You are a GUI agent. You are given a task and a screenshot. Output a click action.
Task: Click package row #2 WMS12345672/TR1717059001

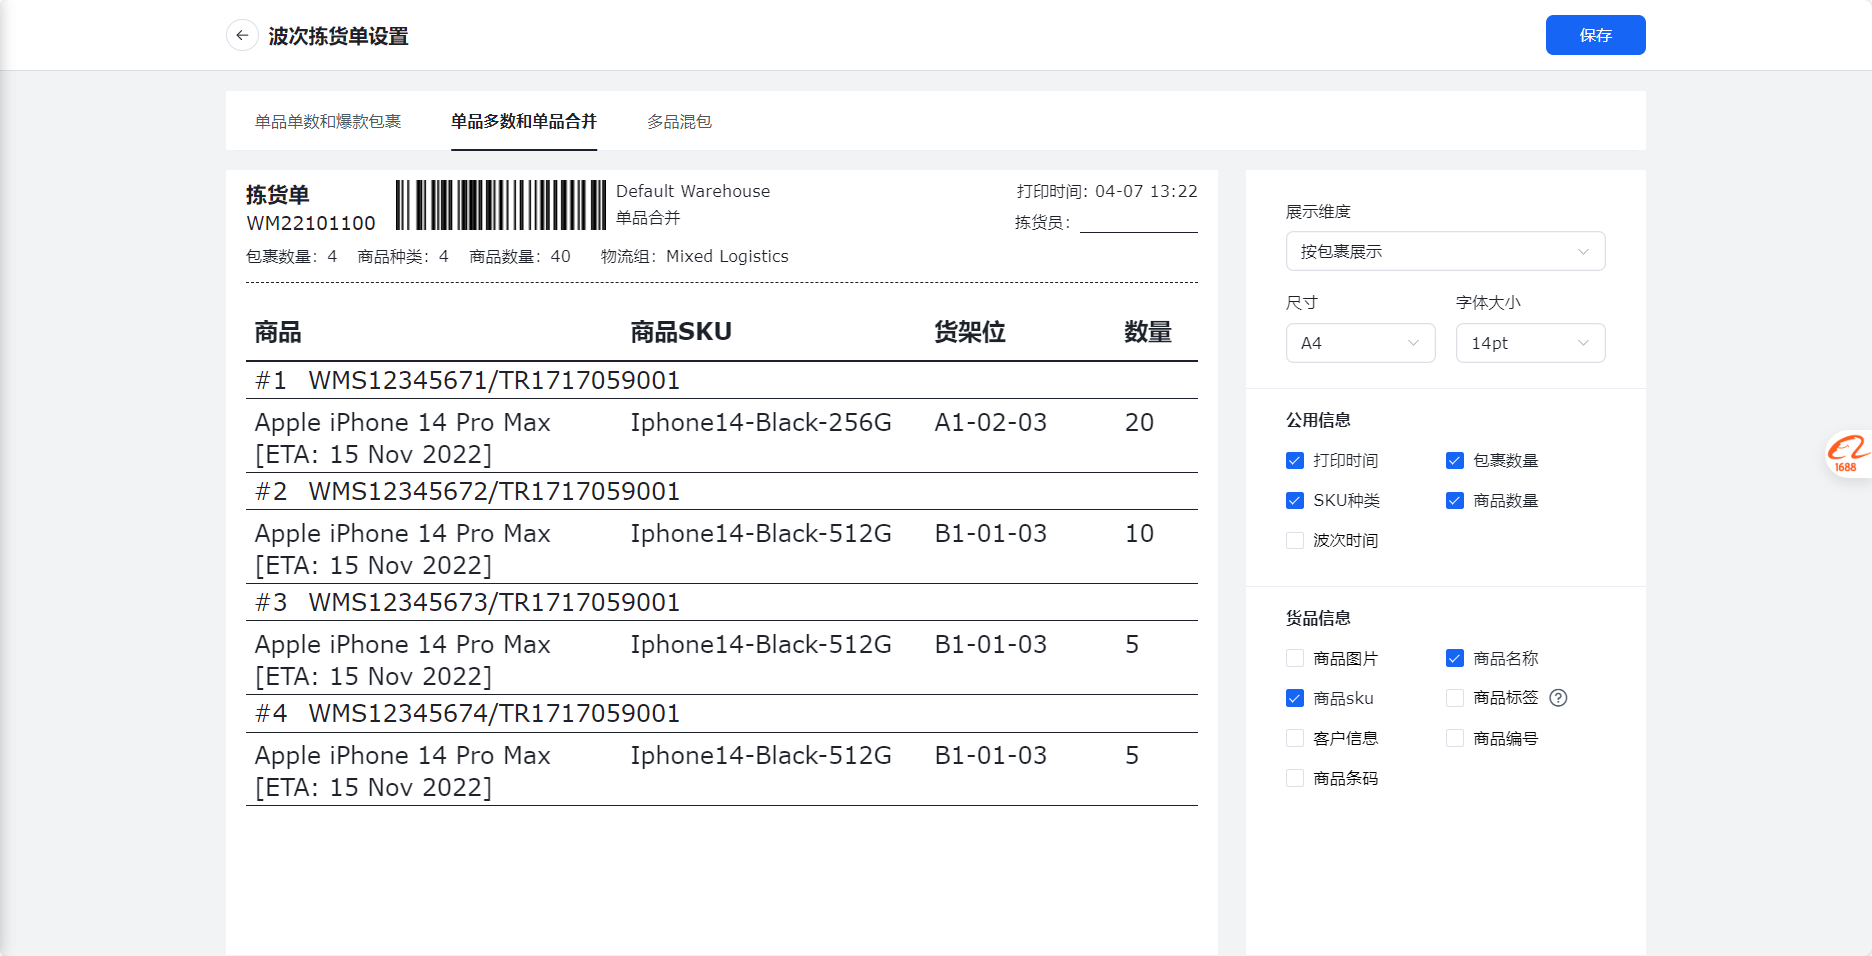click(x=722, y=491)
